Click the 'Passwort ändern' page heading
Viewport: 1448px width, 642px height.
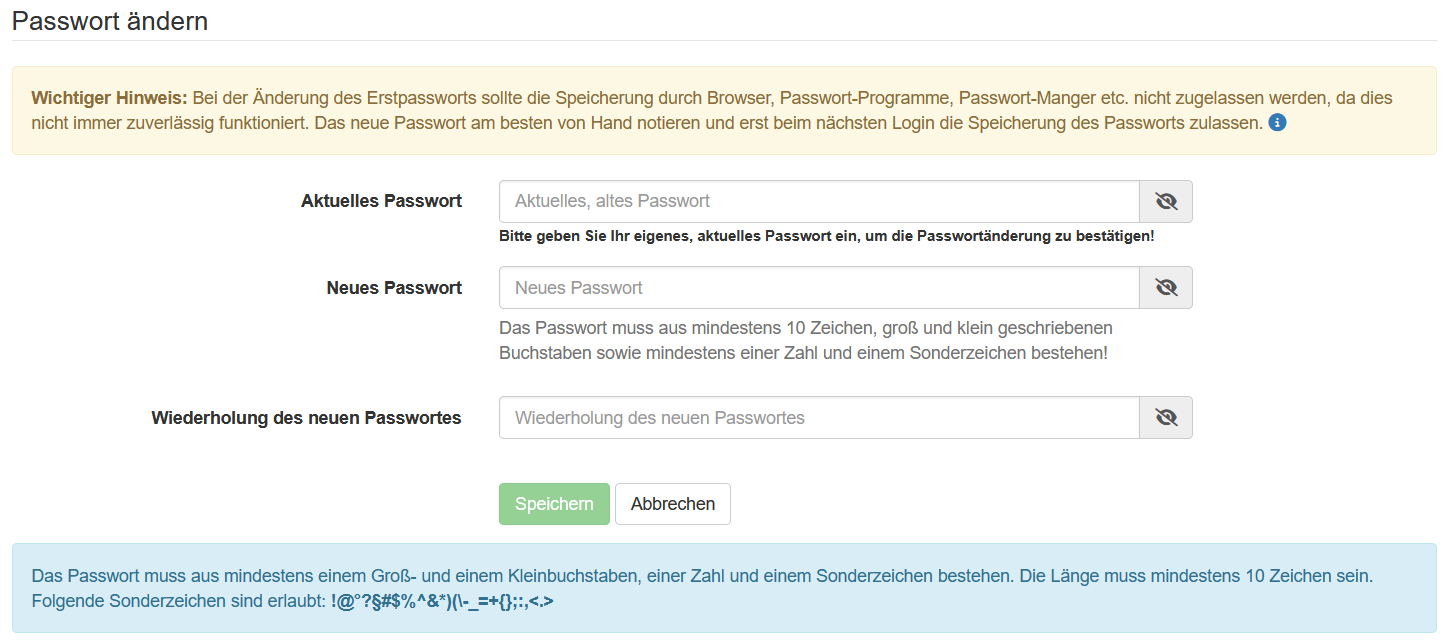pyautogui.click(x=110, y=21)
